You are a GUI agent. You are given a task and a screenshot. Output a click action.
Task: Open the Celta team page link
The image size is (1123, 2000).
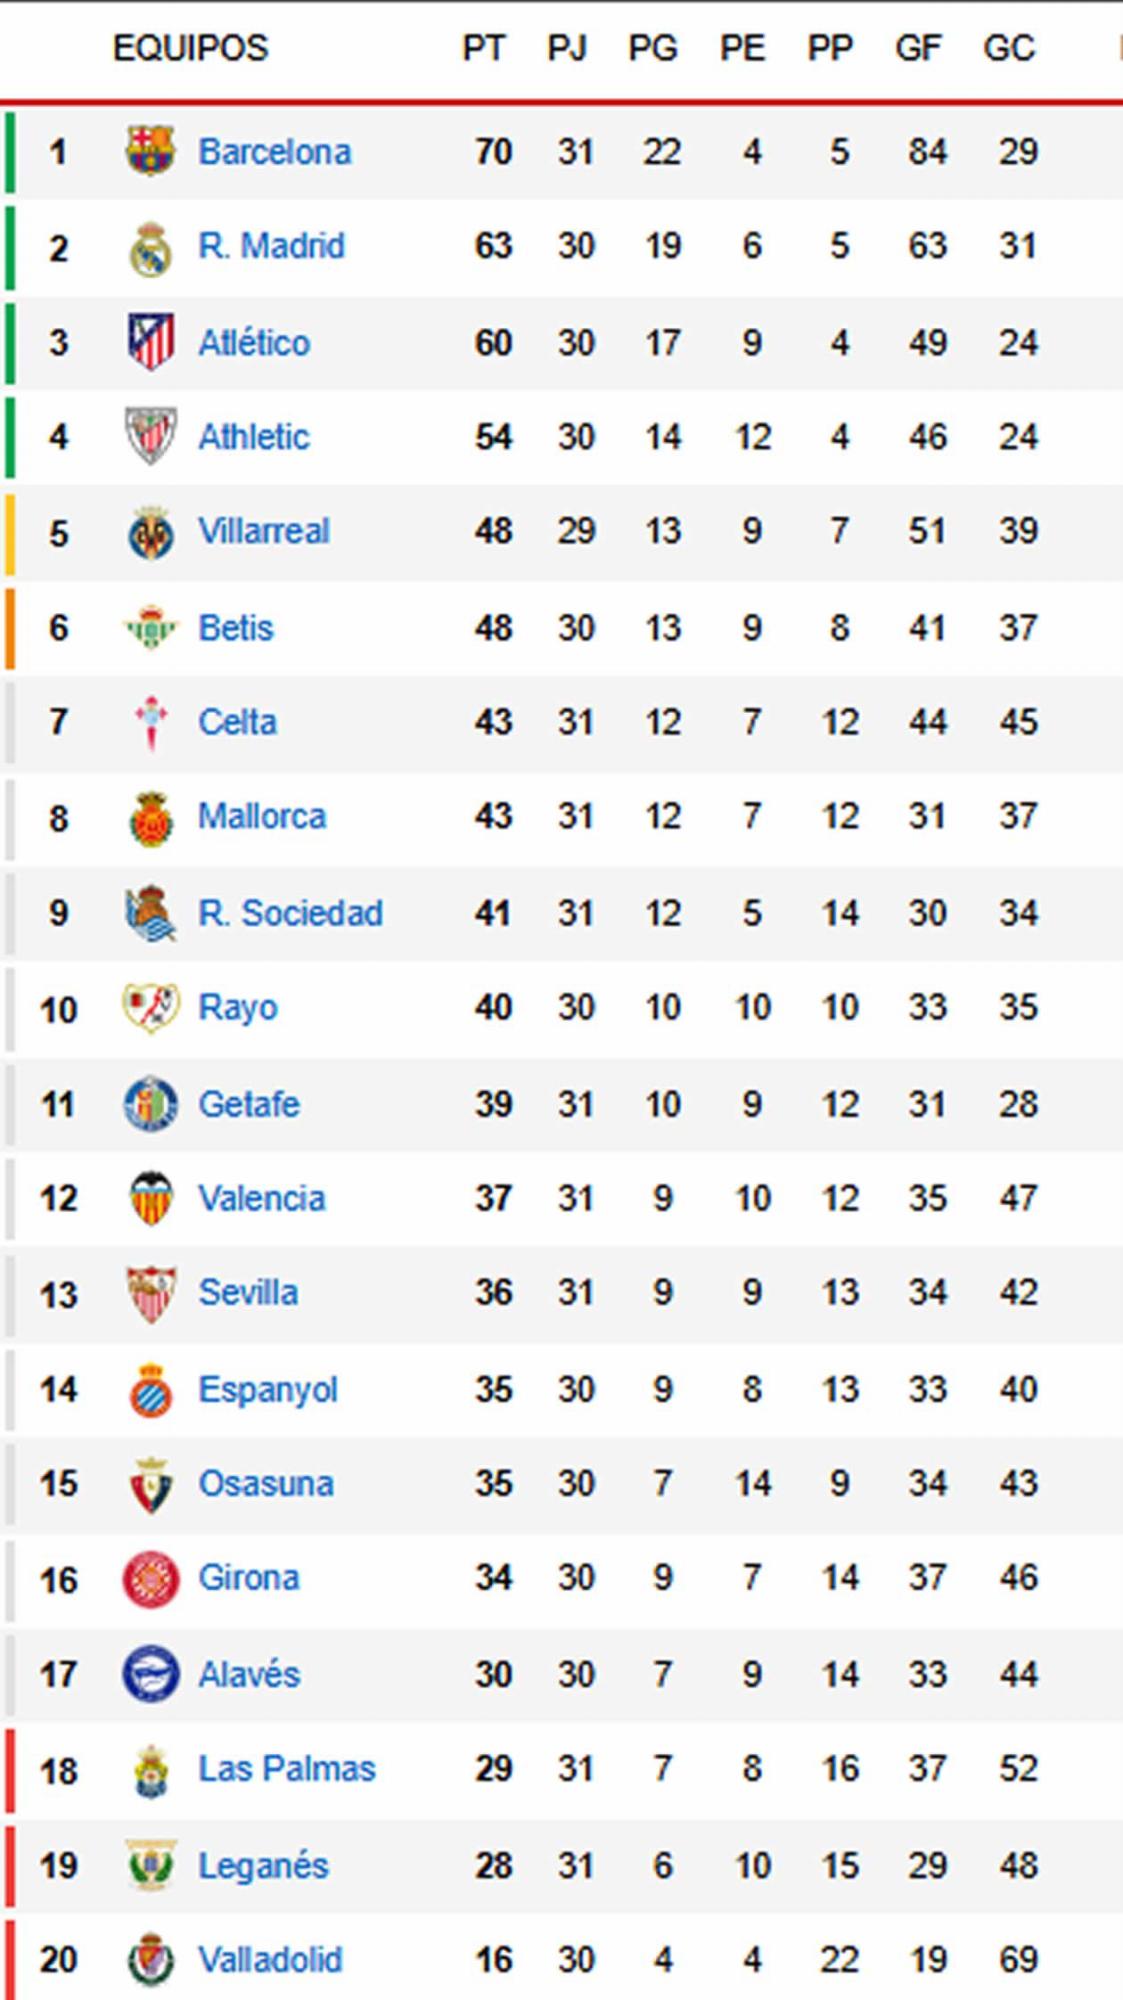(240, 722)
